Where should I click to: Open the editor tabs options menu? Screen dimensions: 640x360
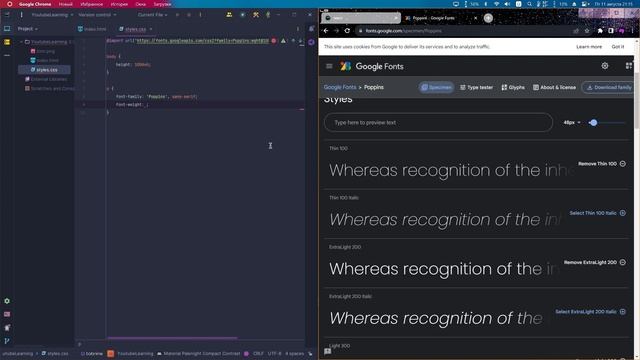pos(298,29)
